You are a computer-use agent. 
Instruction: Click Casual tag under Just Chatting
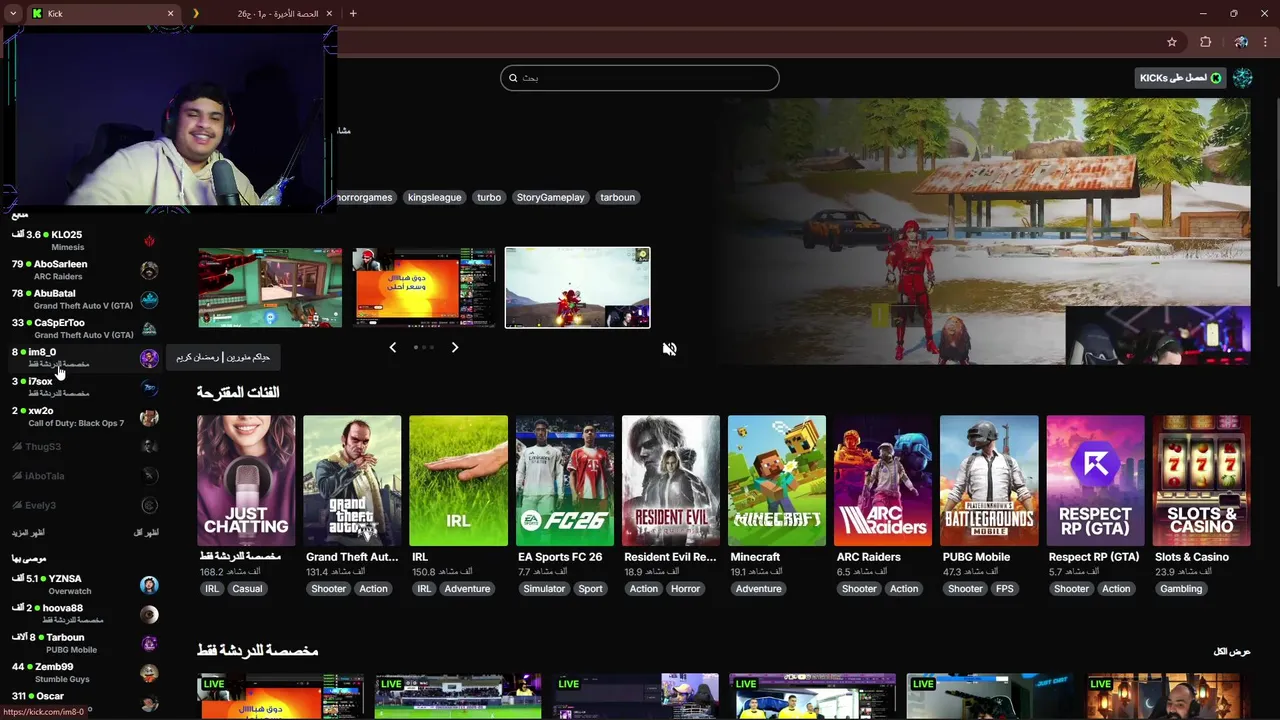coord(247,589)
